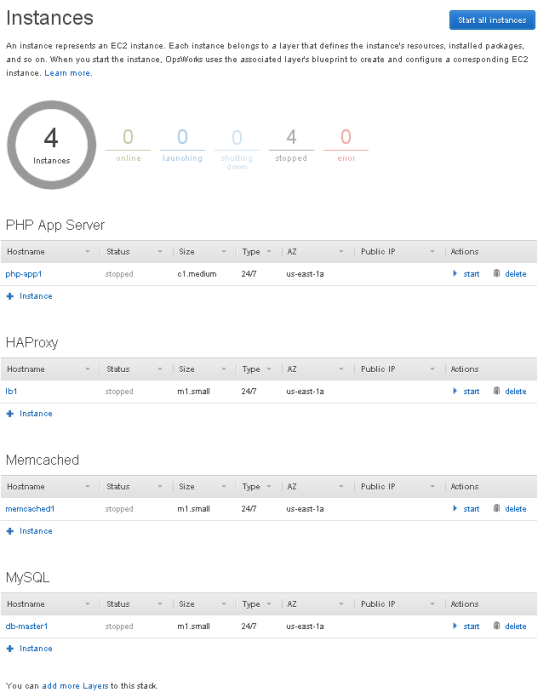This screenshot has height=697, width=550.
Task: Click plus icon under HAProxy table
Action: 10,413
